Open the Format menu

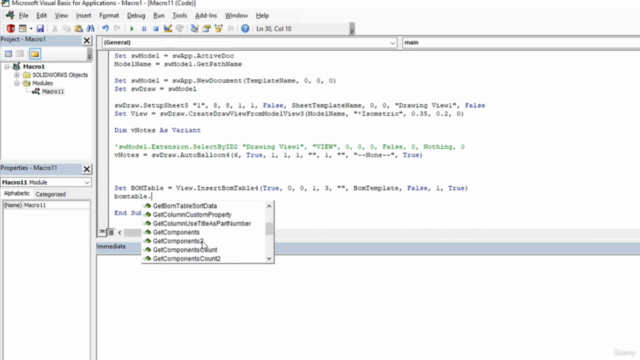109,16
